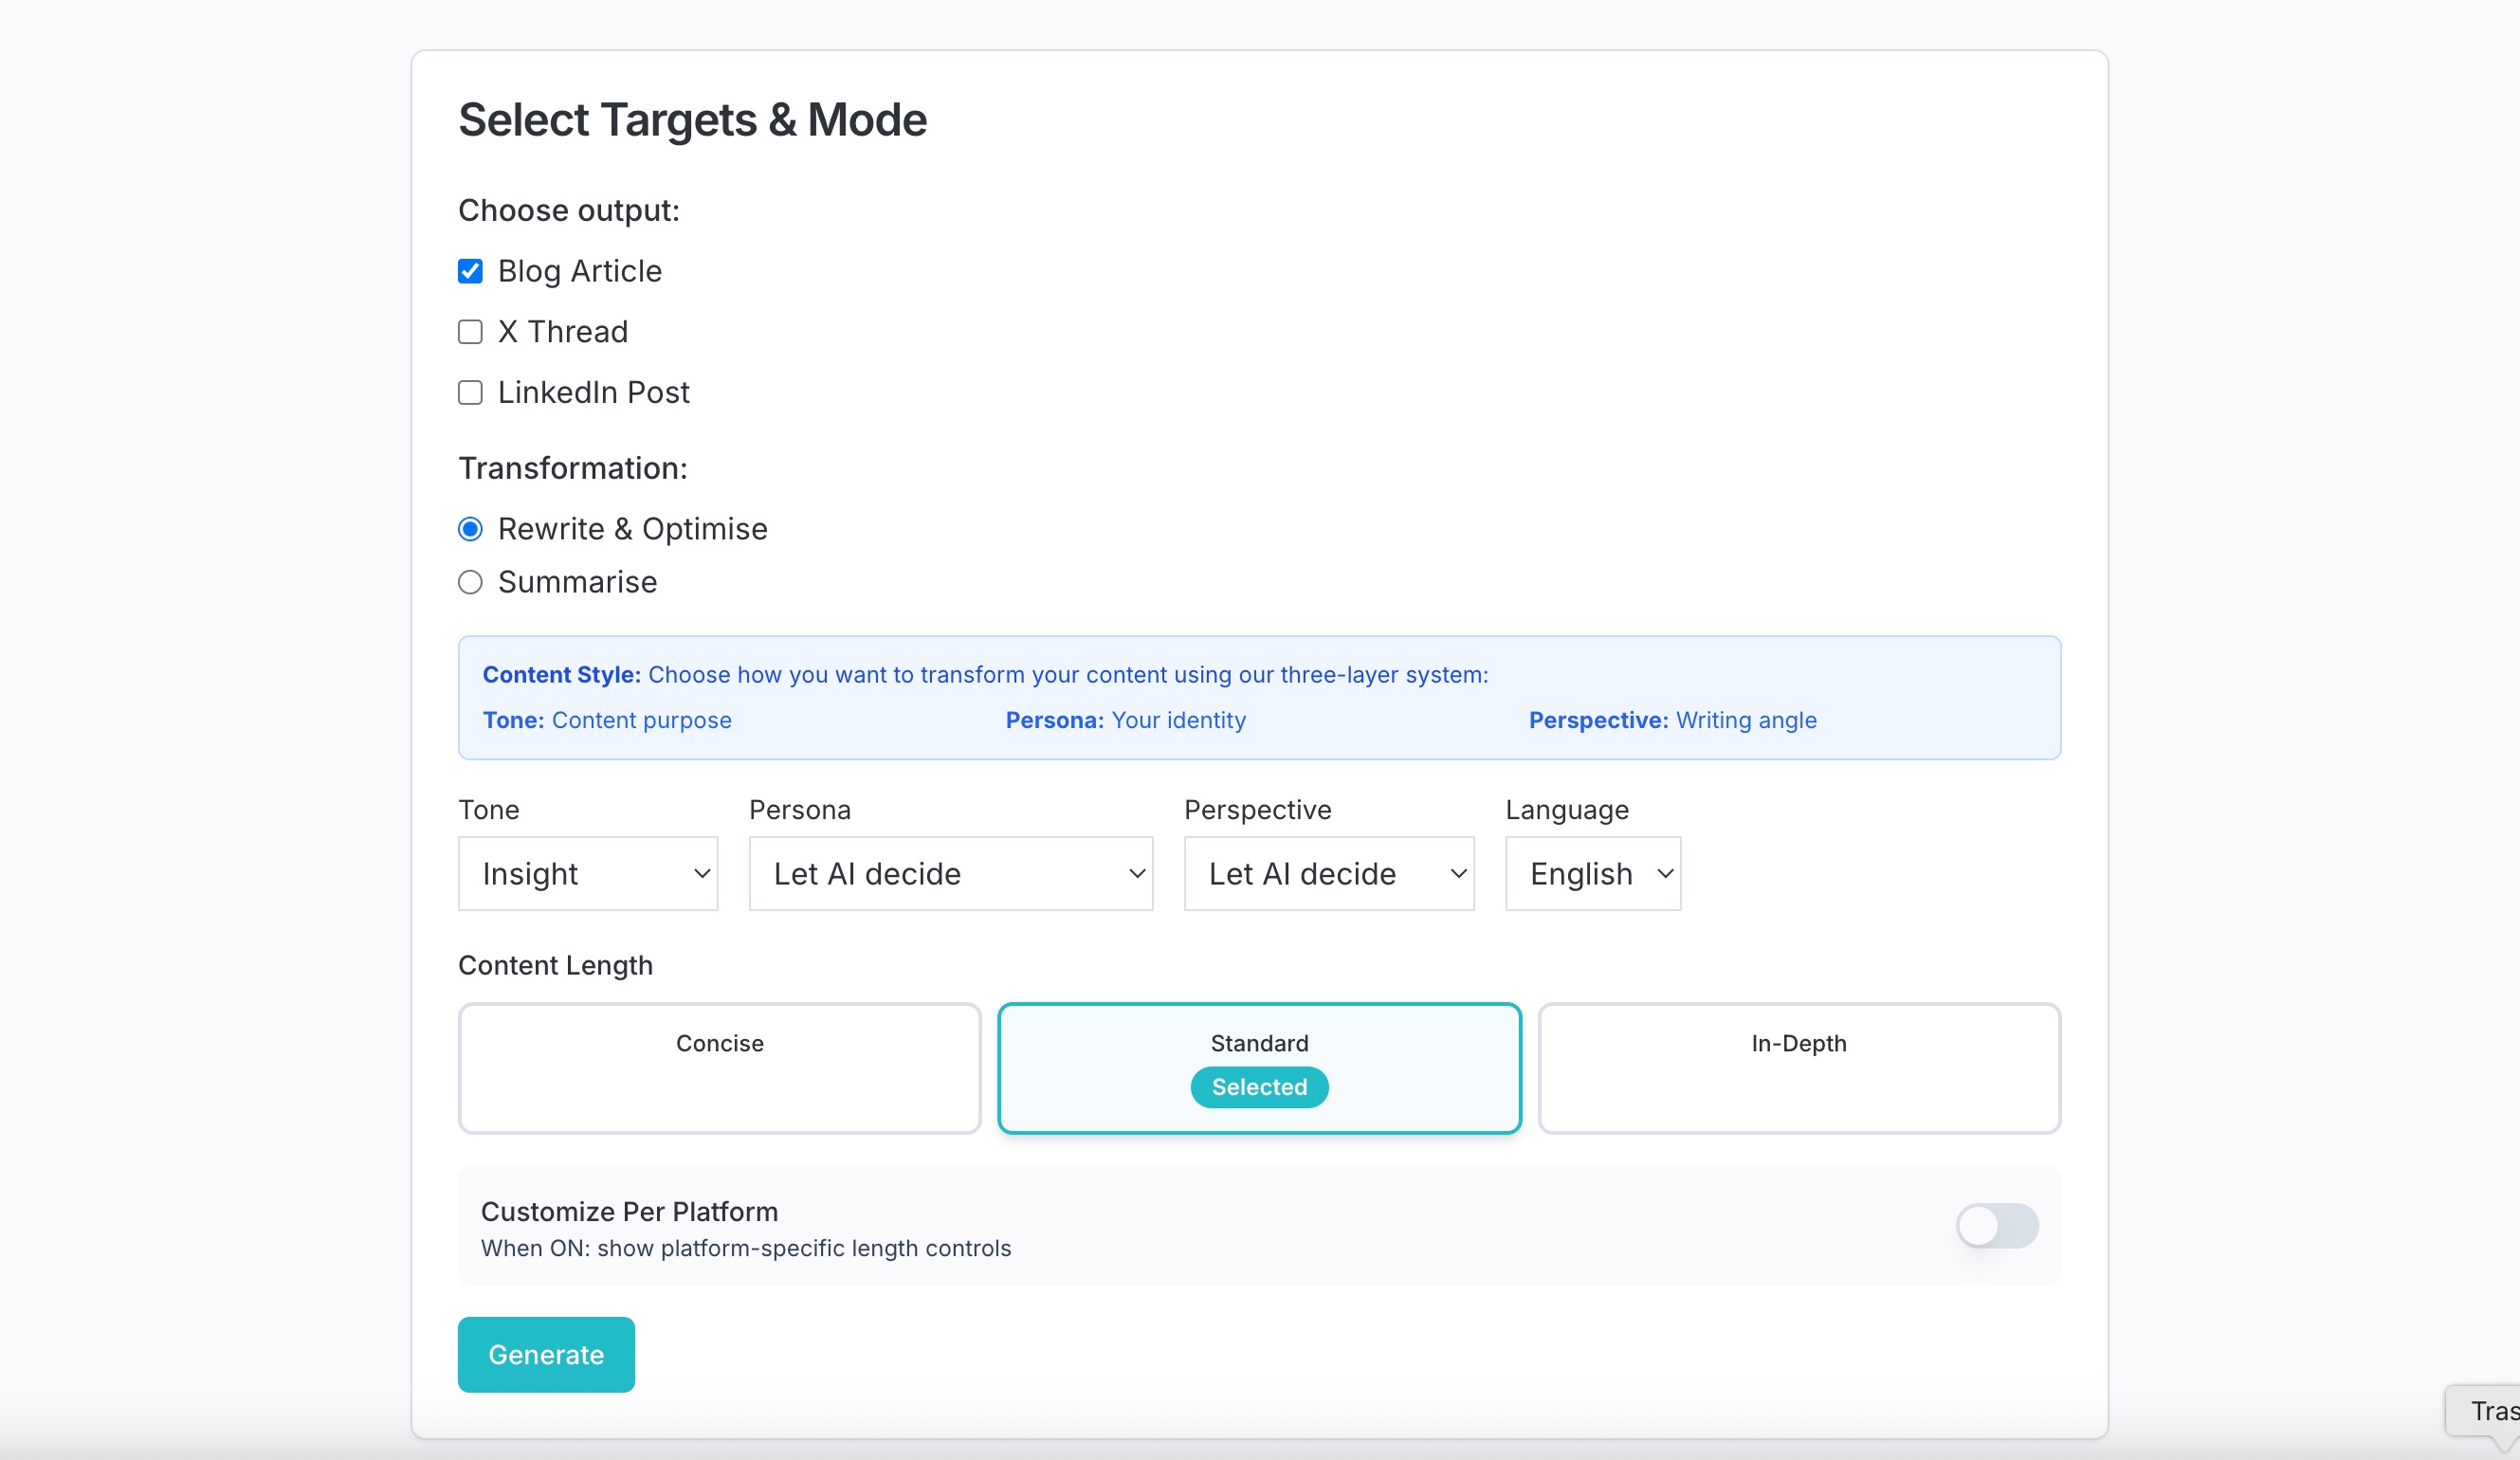Viewport: 2520px width, 1460px height.
Task: Check the LinkedIn Post output checkbox
Action: pyautogui.click(x=470, y=392)
